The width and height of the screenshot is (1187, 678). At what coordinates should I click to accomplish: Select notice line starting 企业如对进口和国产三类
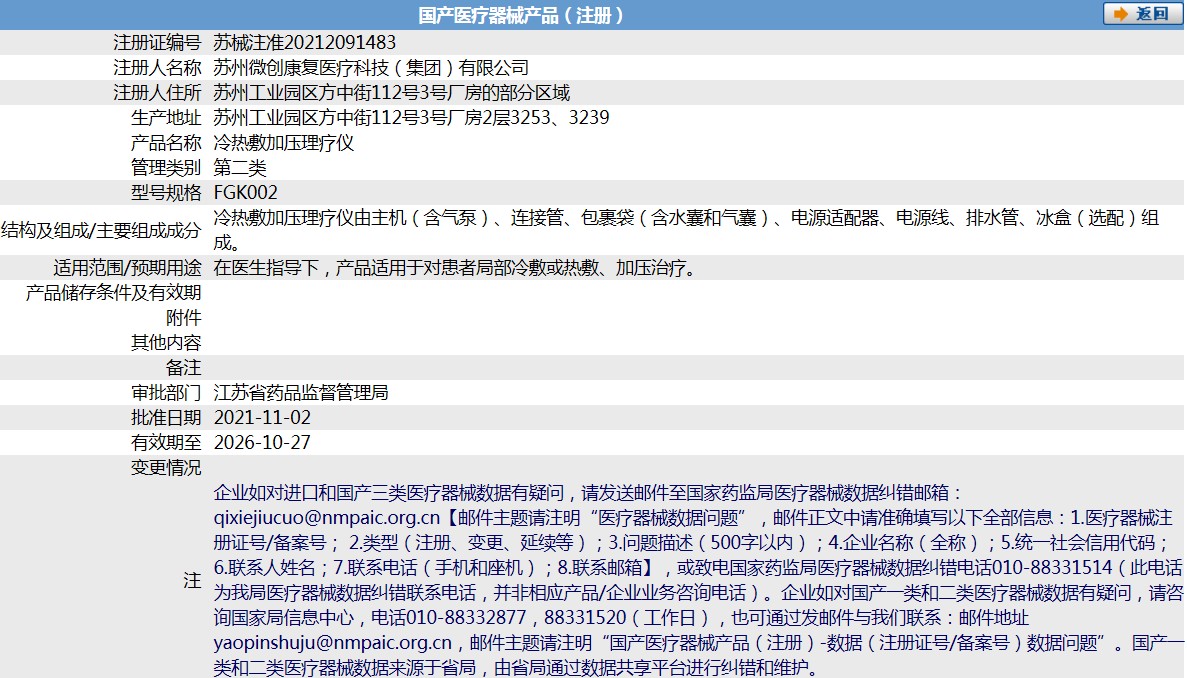click(x=587, y=493)
